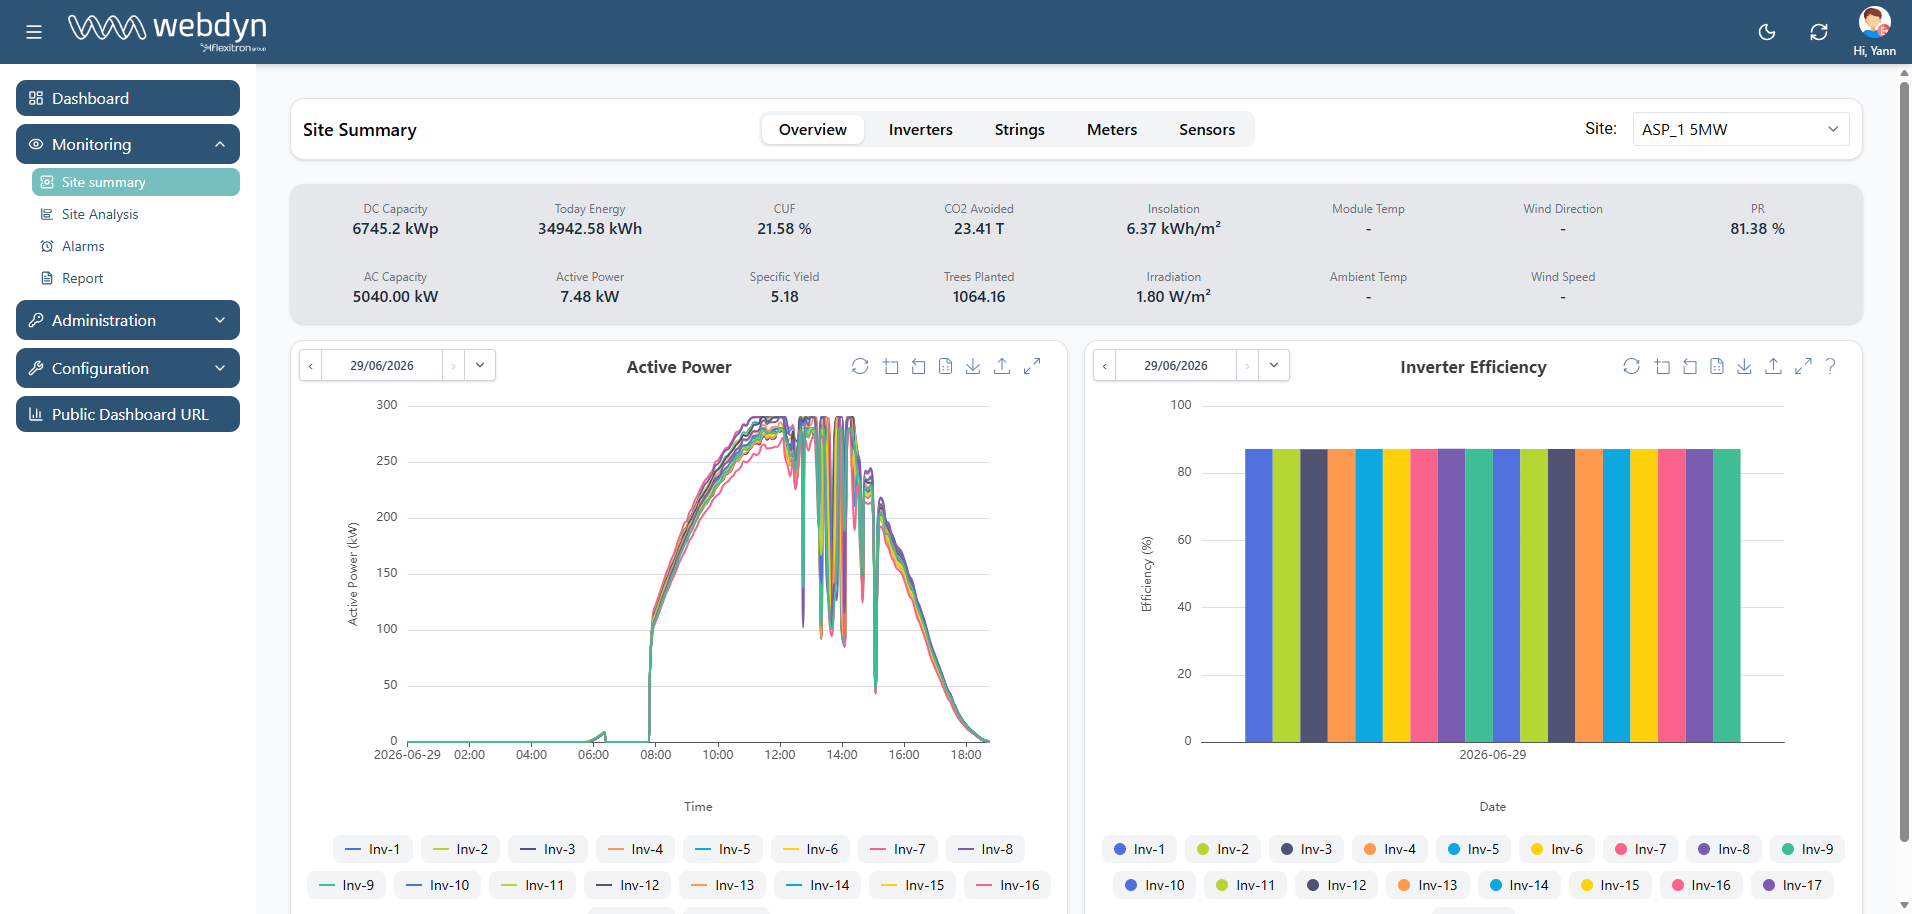Click Active Power date field 29/06/2026
The width and height of the screenshot is (1912, 914).
tap(381, 366)
